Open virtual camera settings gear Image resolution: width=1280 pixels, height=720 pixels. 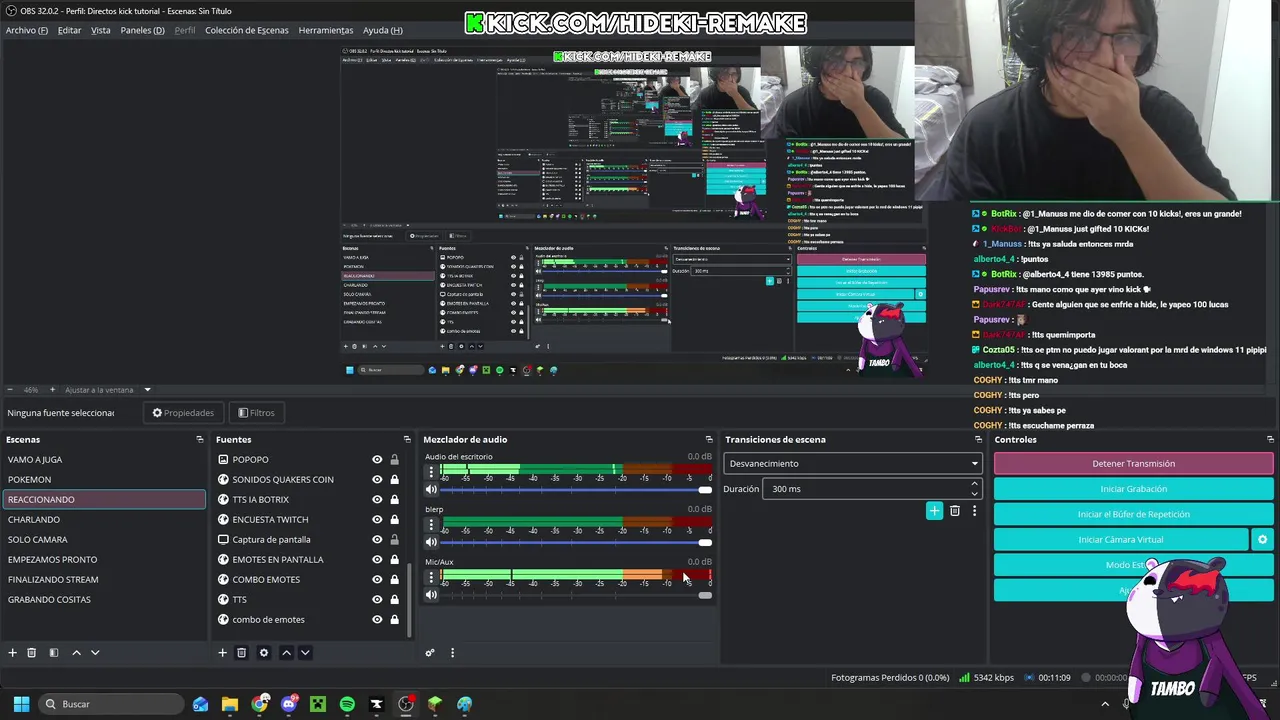[x=1262, y=540]
